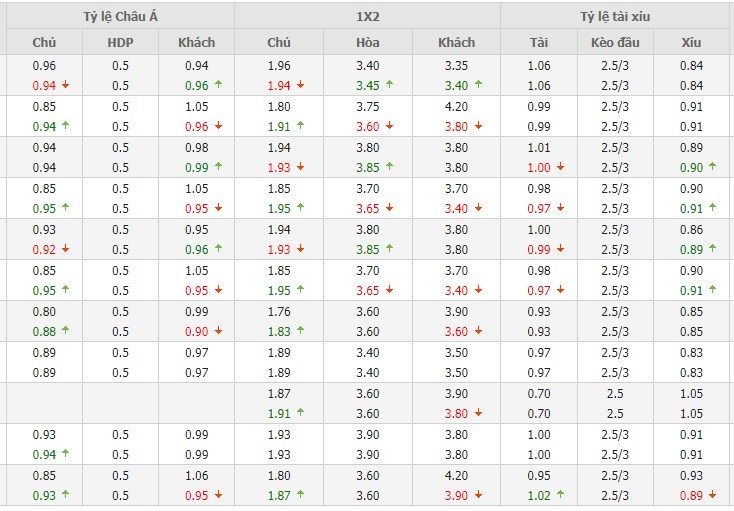Image resolution: width=734 pixels, height=511 pixels.
Task: Select the Tỷ lệ Châu Á header
Action: (116, 15)
